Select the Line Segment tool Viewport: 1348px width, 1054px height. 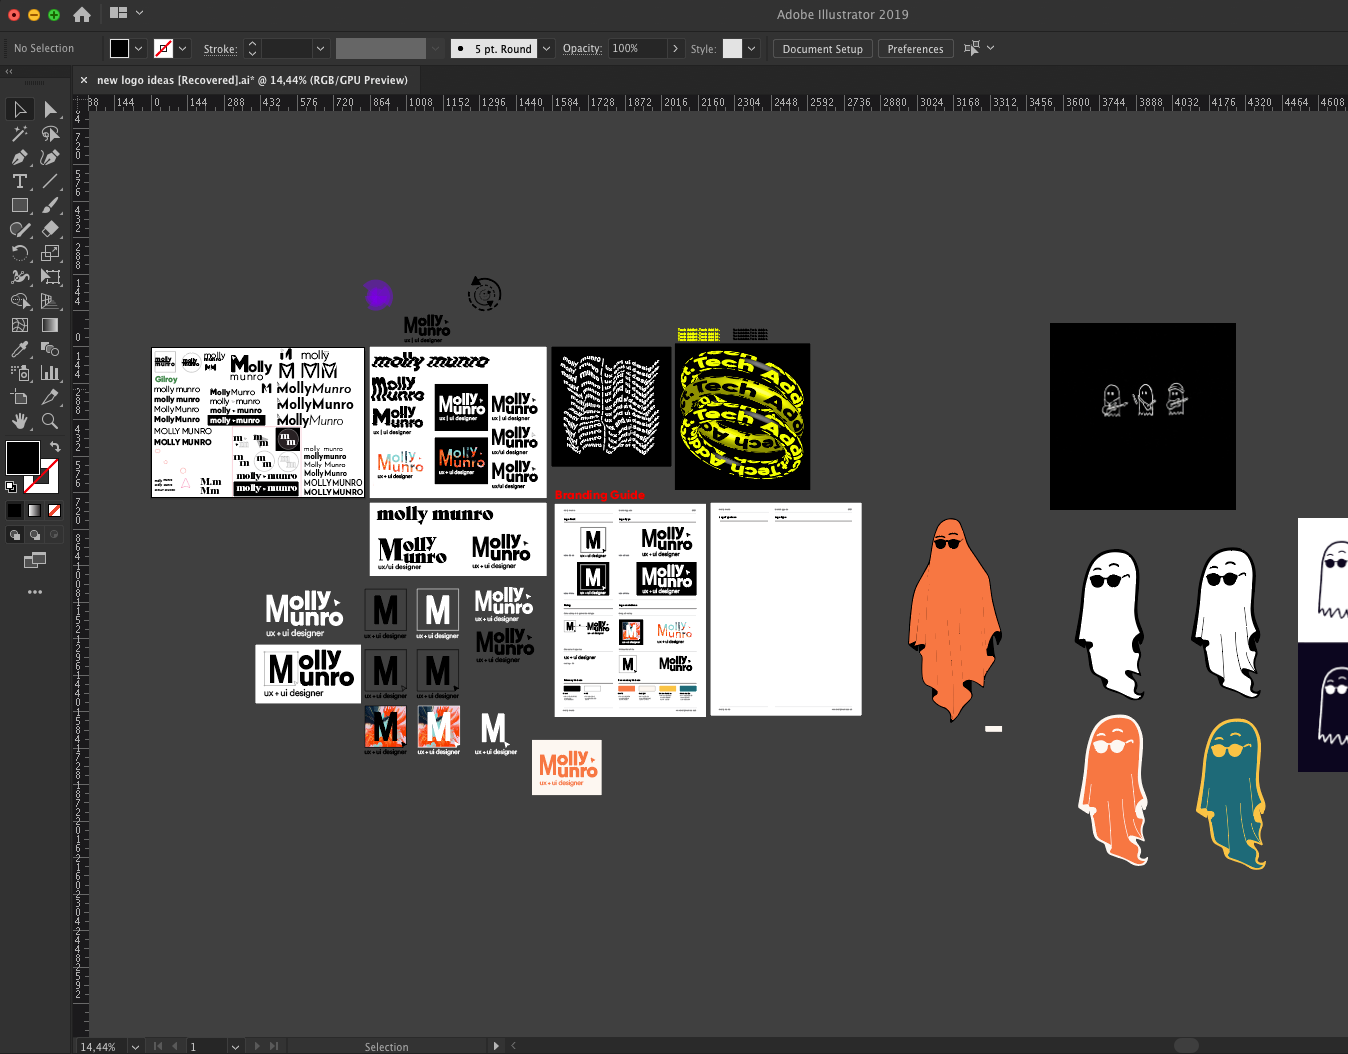50,181
